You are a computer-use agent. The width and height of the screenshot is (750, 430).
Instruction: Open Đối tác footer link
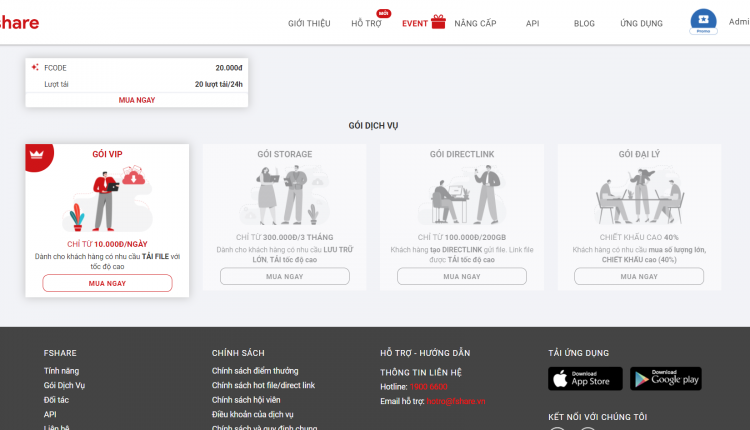tap(56, 400)
